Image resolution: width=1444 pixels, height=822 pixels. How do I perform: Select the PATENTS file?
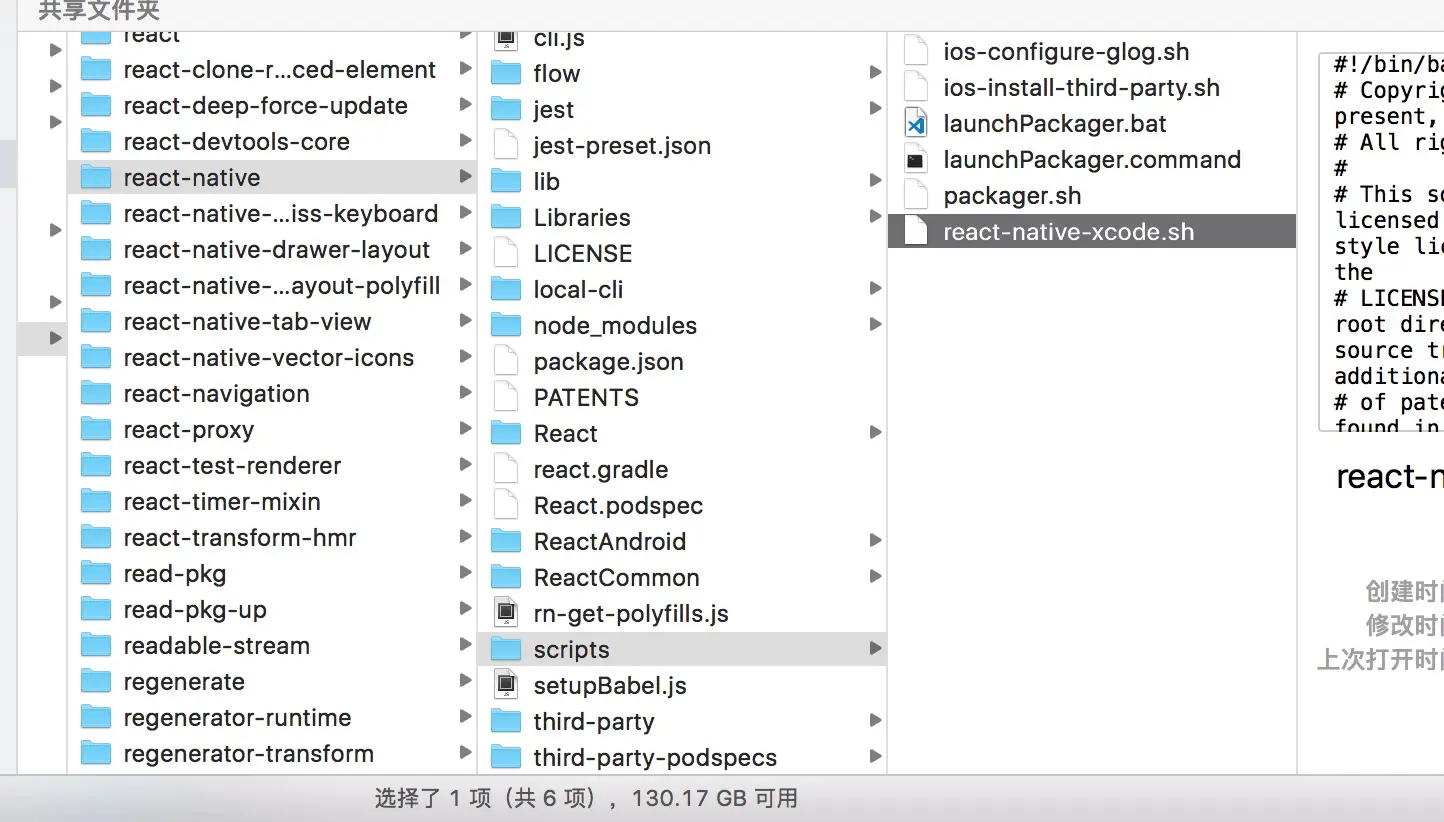682,398
